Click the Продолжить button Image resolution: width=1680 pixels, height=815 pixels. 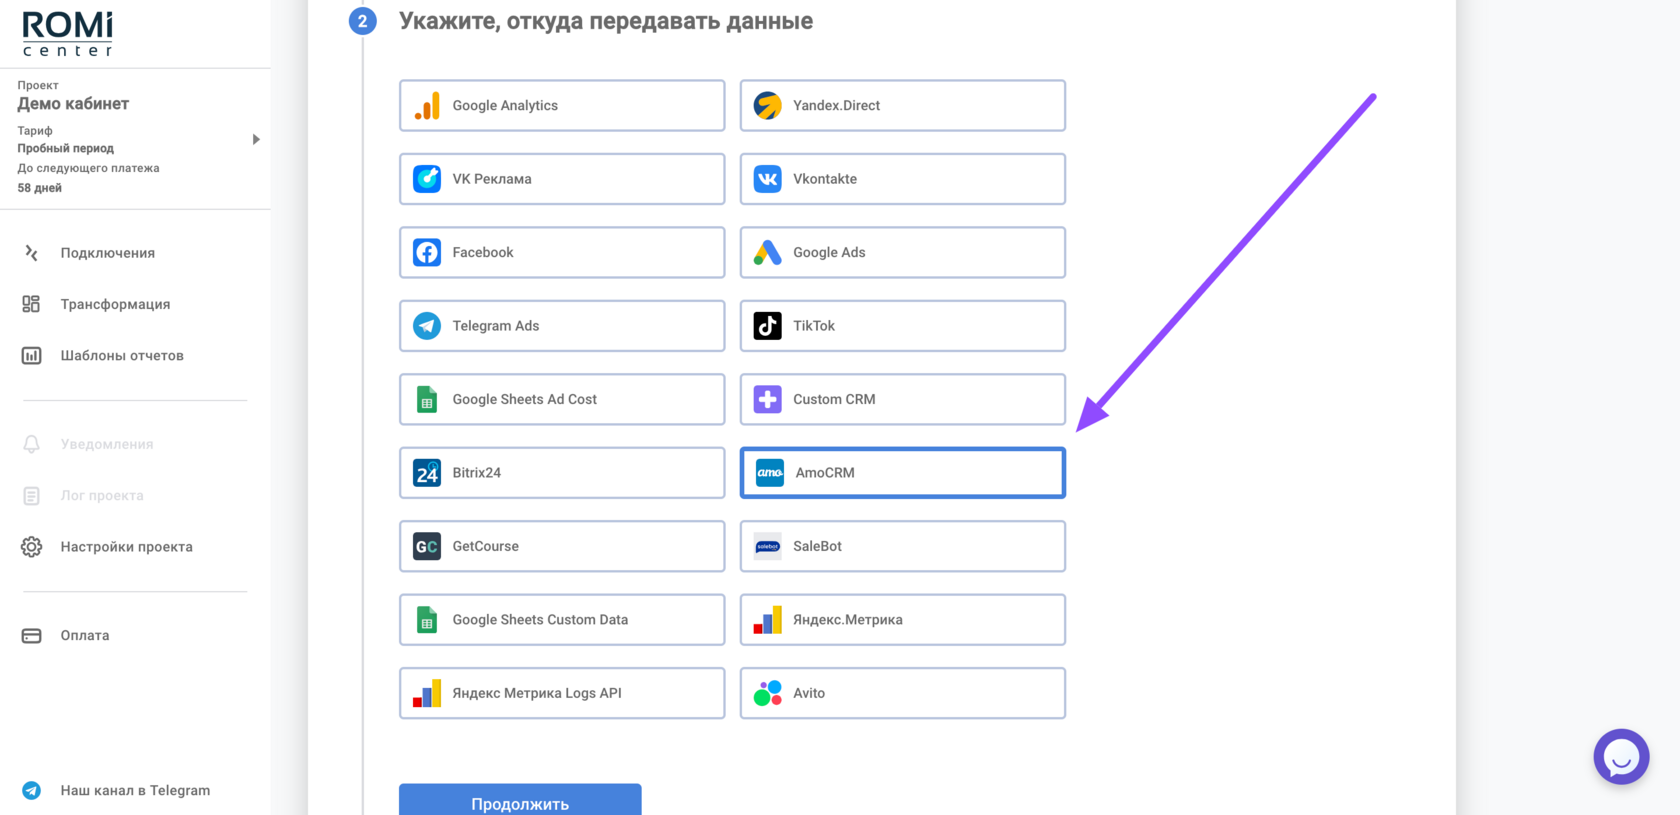520,800
